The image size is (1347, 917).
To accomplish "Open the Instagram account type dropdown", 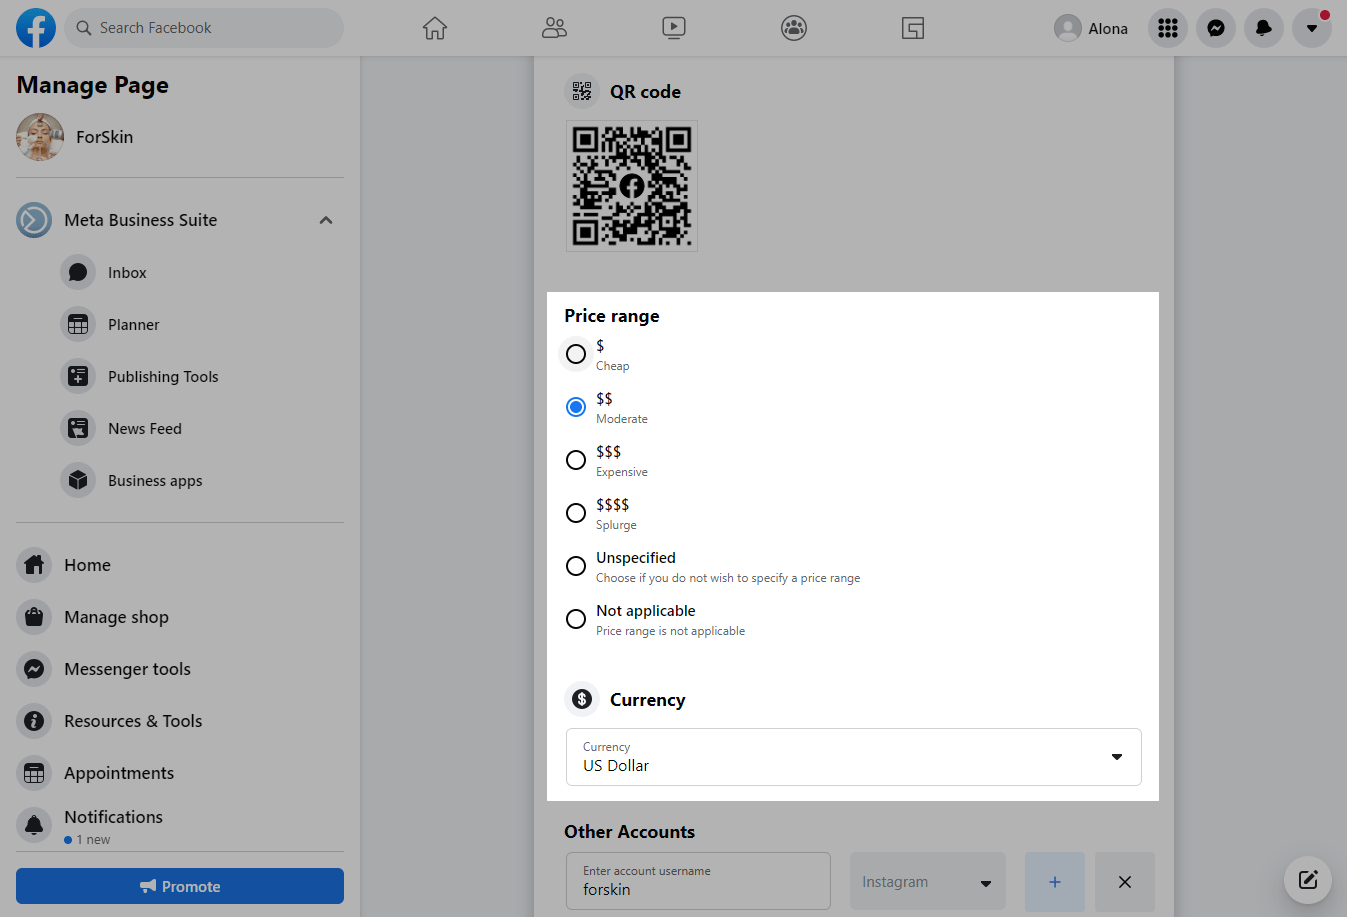I will [x=928, y=881].
